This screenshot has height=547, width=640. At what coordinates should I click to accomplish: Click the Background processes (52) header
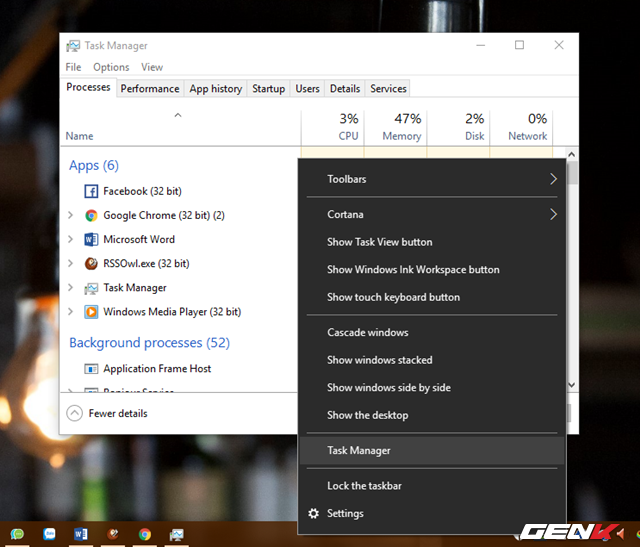[x=149, y=342]
